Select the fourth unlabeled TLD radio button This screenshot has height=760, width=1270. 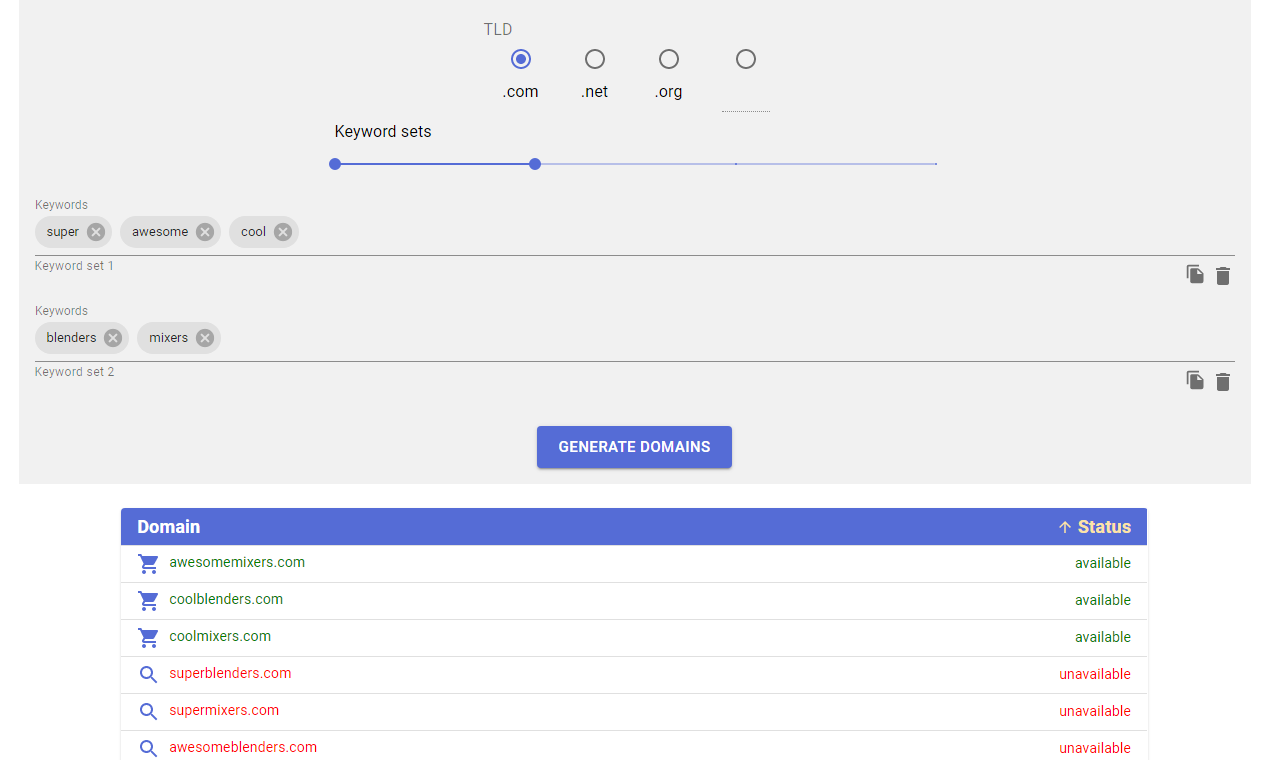click(745, 59)
